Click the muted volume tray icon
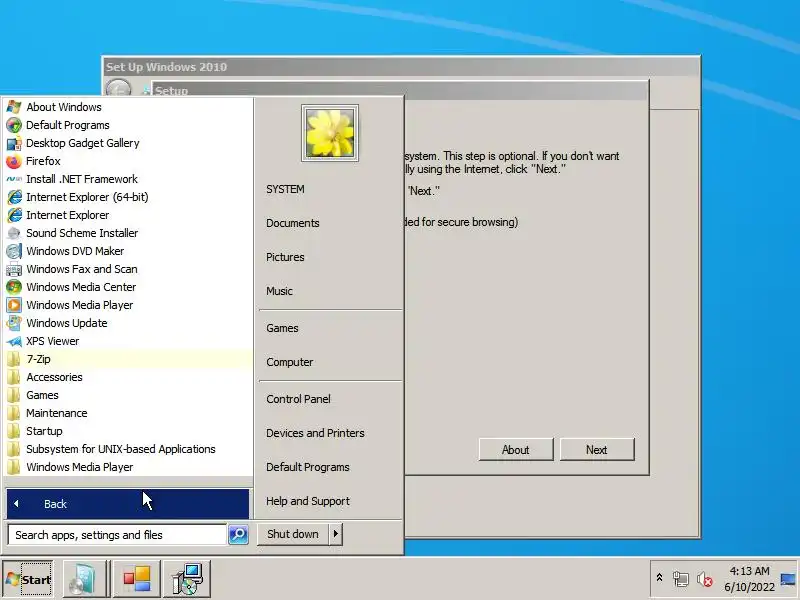The image size is (800, 600). 705,579
